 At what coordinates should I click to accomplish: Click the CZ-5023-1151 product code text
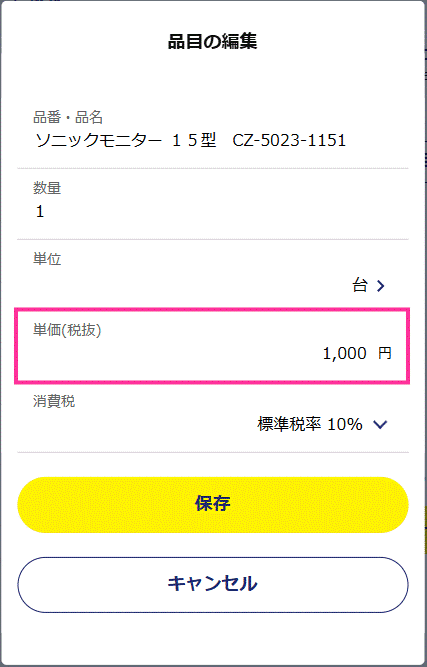[x=289, y=140]
